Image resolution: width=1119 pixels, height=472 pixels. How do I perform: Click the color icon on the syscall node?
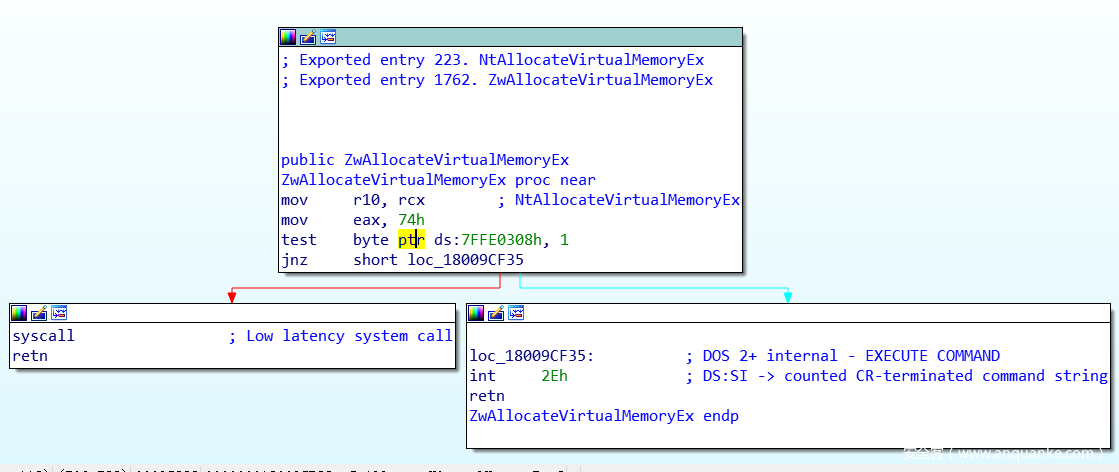[x=19, y=313]
